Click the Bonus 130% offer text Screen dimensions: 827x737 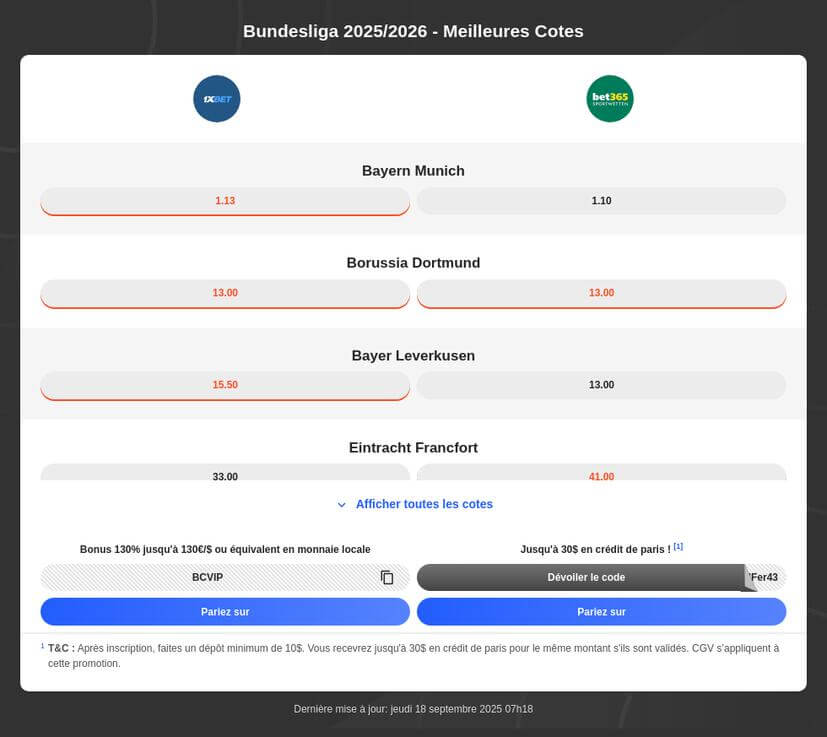coord(225,549)
